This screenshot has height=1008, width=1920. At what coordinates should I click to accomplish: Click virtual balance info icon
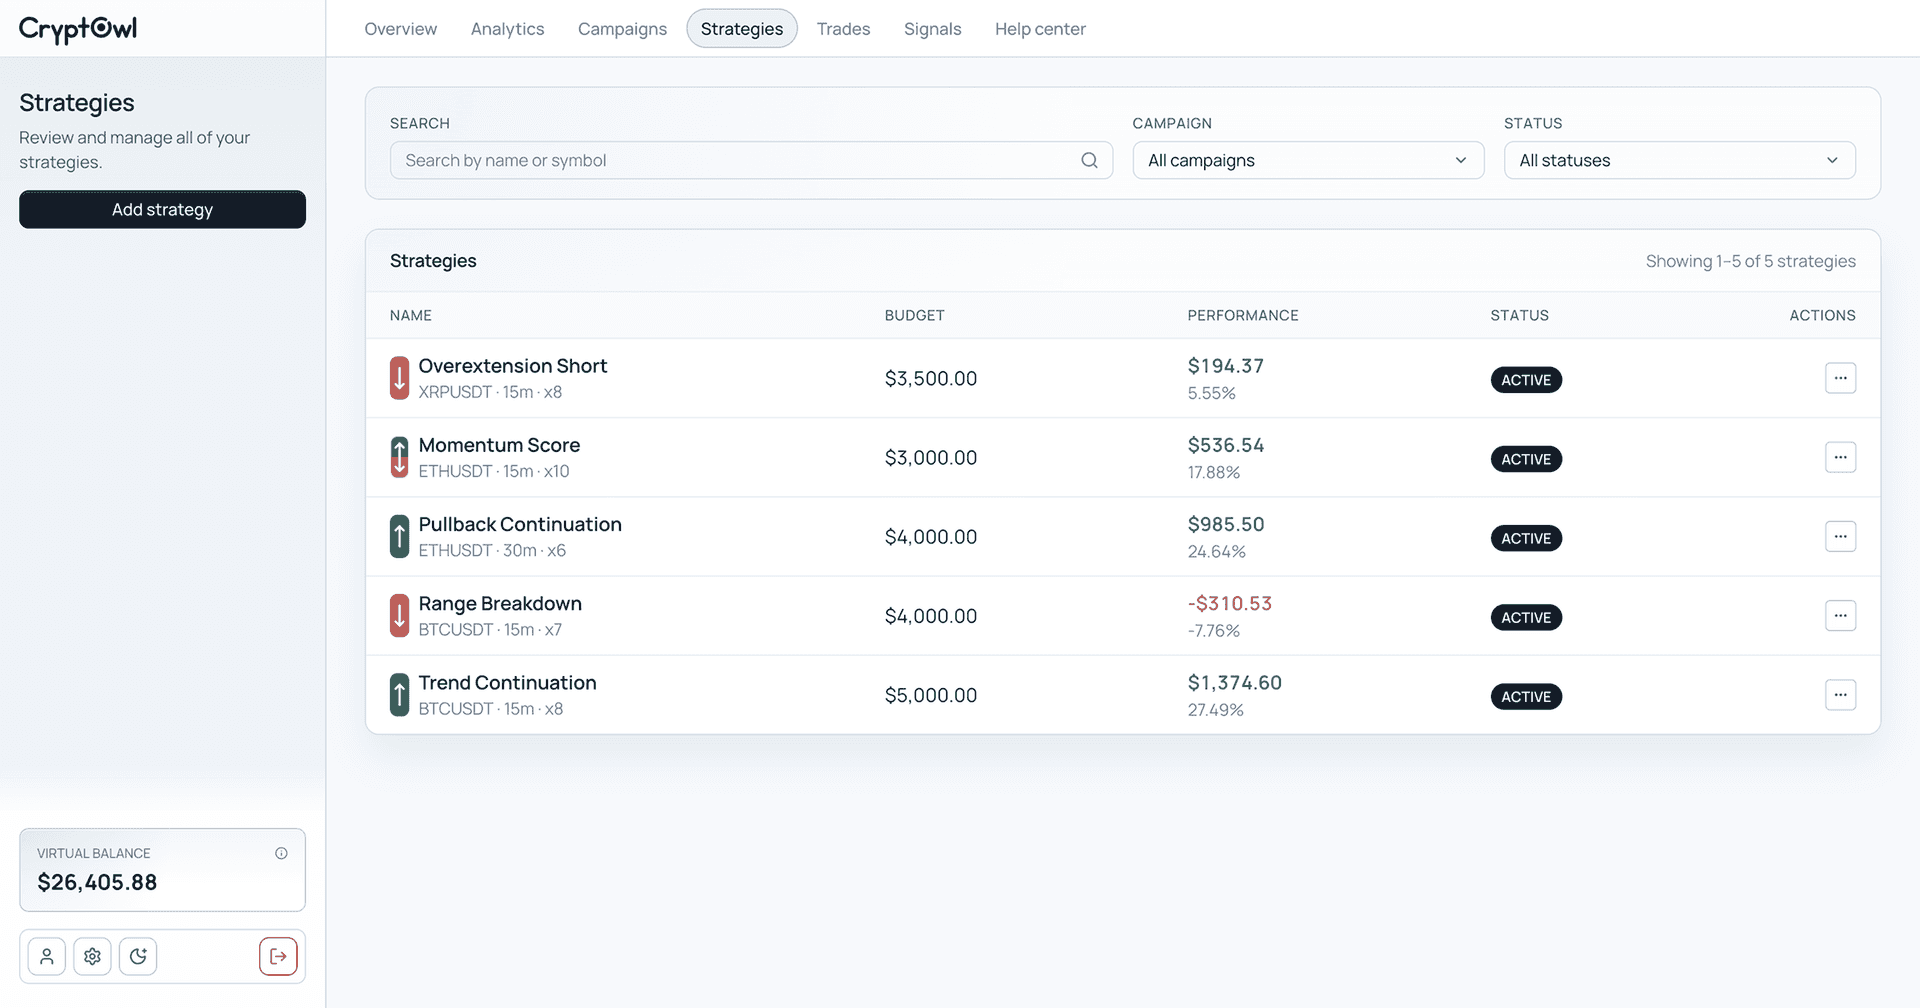(281, 853)
